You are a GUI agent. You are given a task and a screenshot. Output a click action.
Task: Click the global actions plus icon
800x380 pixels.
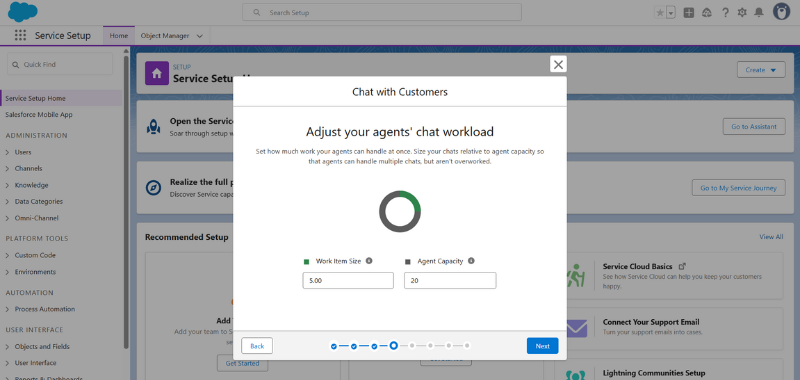689,13
